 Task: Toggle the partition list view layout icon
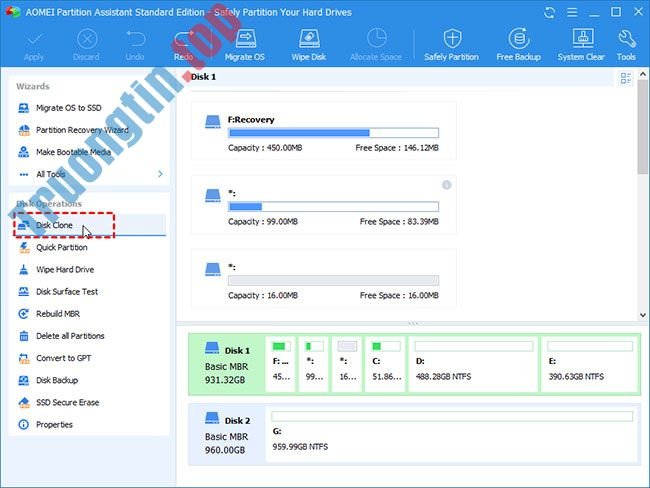[x=626, y=78]
